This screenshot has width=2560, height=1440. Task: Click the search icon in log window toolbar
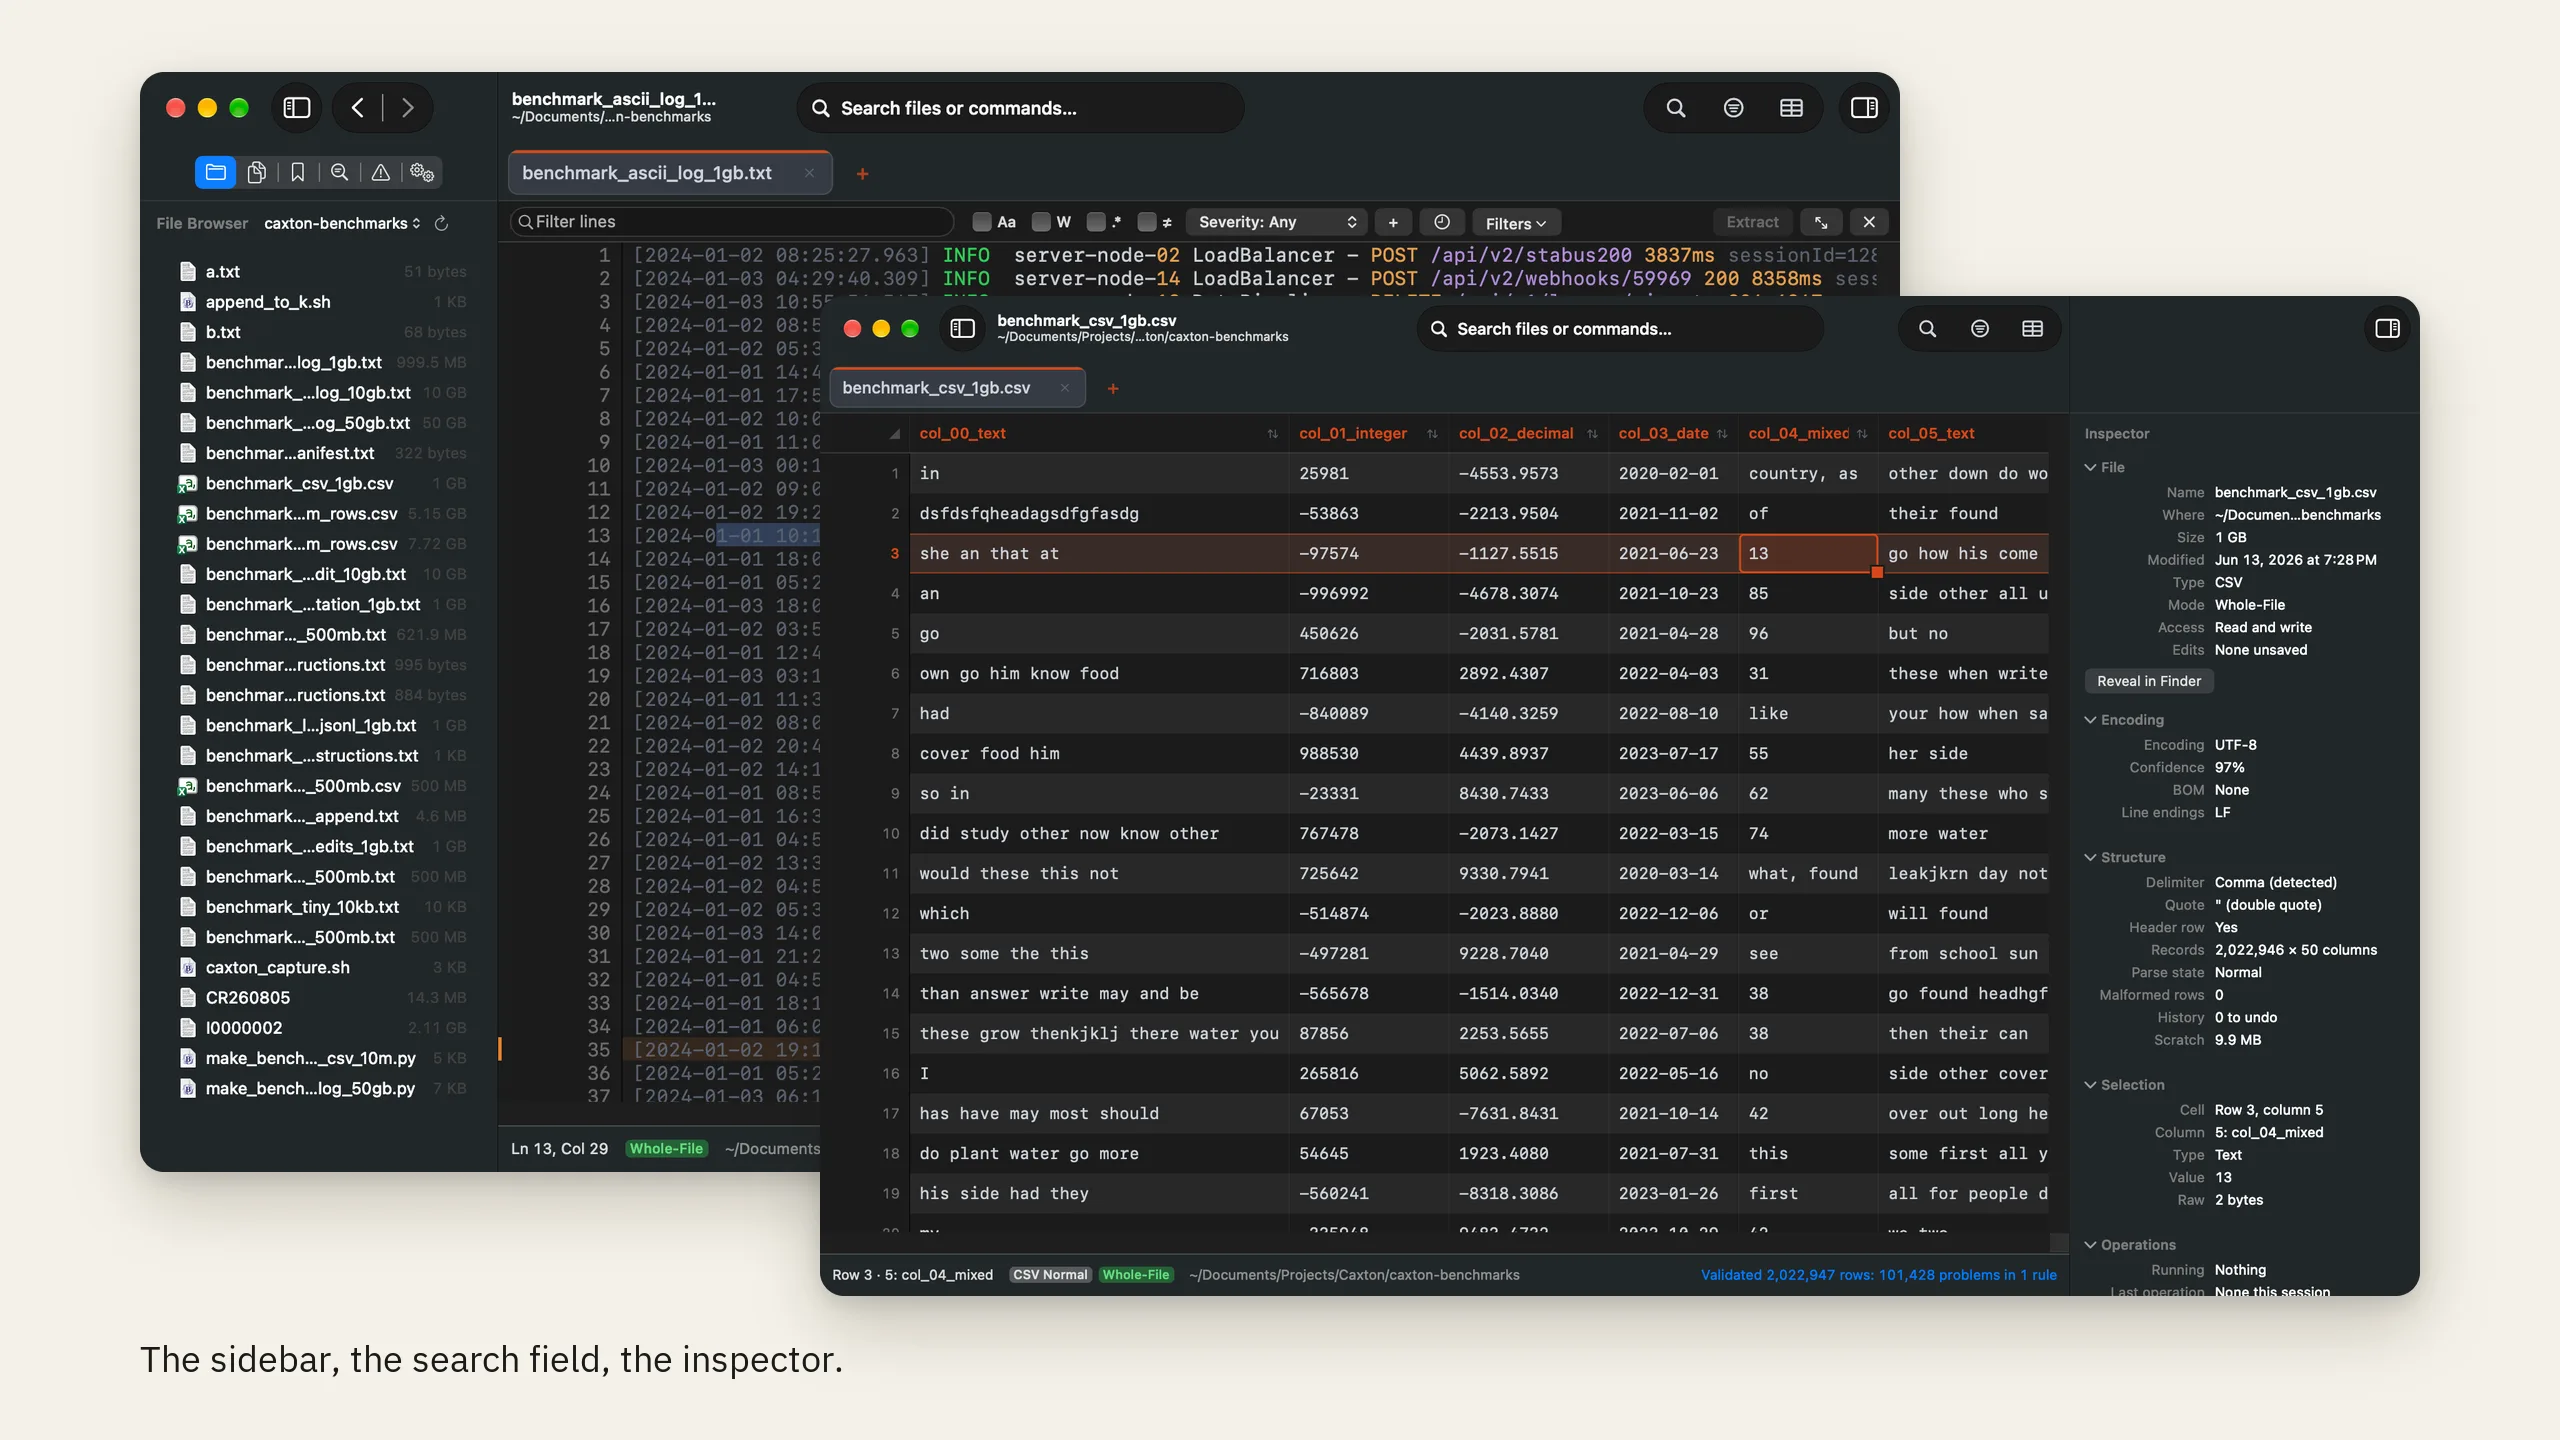pos(1676,108)
